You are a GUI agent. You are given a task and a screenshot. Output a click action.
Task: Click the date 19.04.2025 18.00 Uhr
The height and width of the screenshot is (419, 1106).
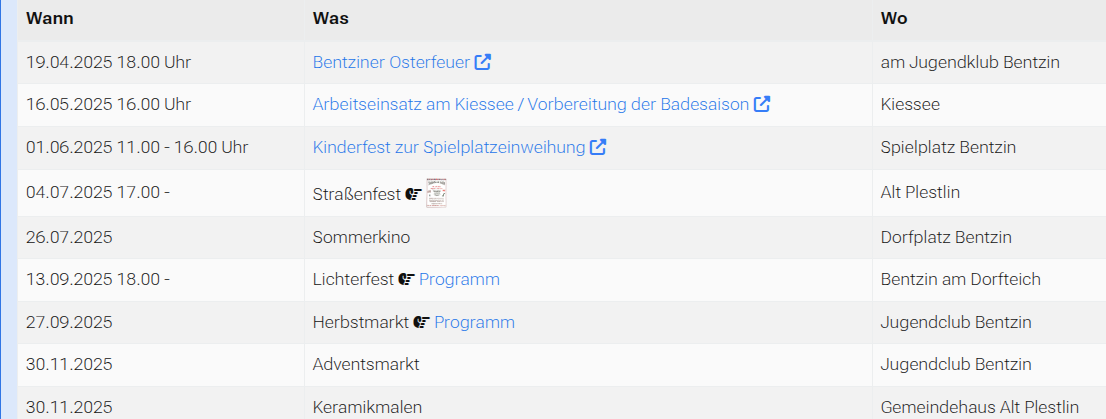tap(108, 62)
